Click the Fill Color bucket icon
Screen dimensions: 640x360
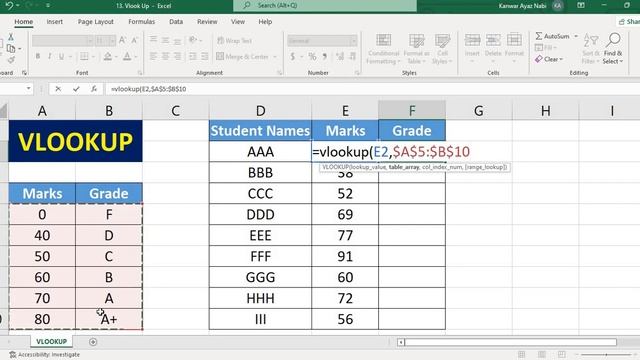pyautogui.click(x=108, y=56)
